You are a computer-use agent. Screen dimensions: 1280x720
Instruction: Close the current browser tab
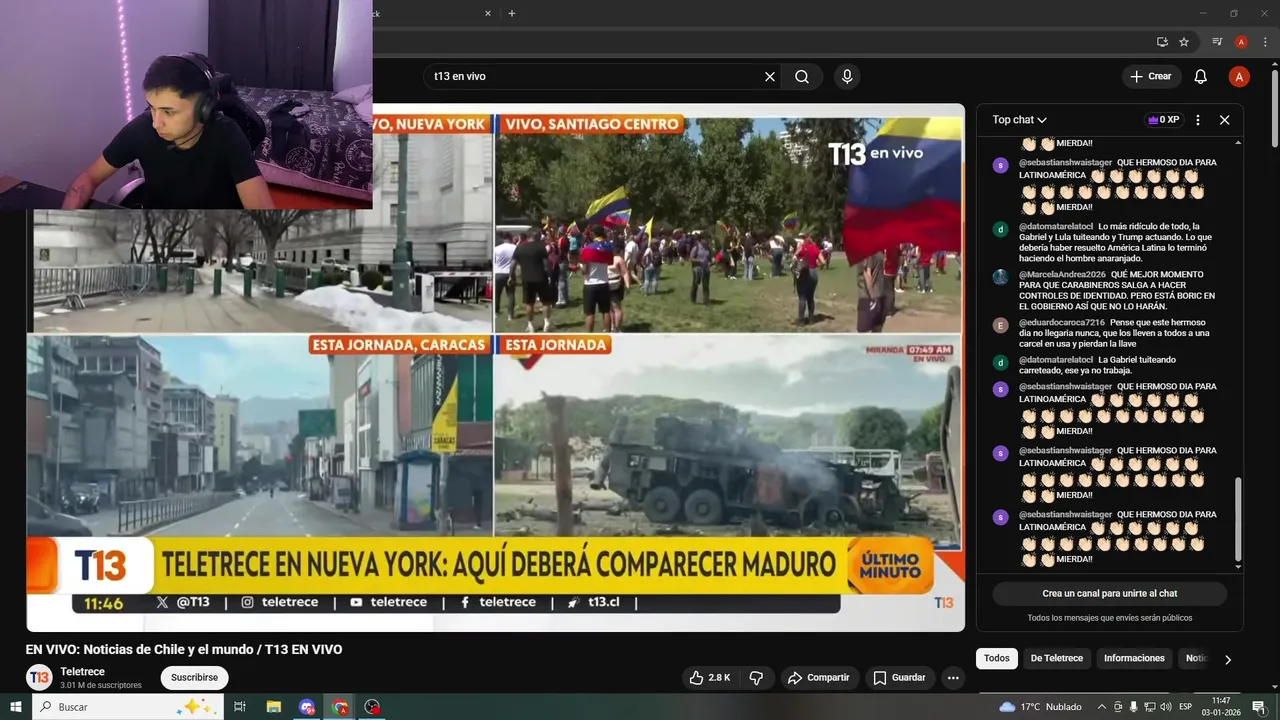click(x=488, y=13)
